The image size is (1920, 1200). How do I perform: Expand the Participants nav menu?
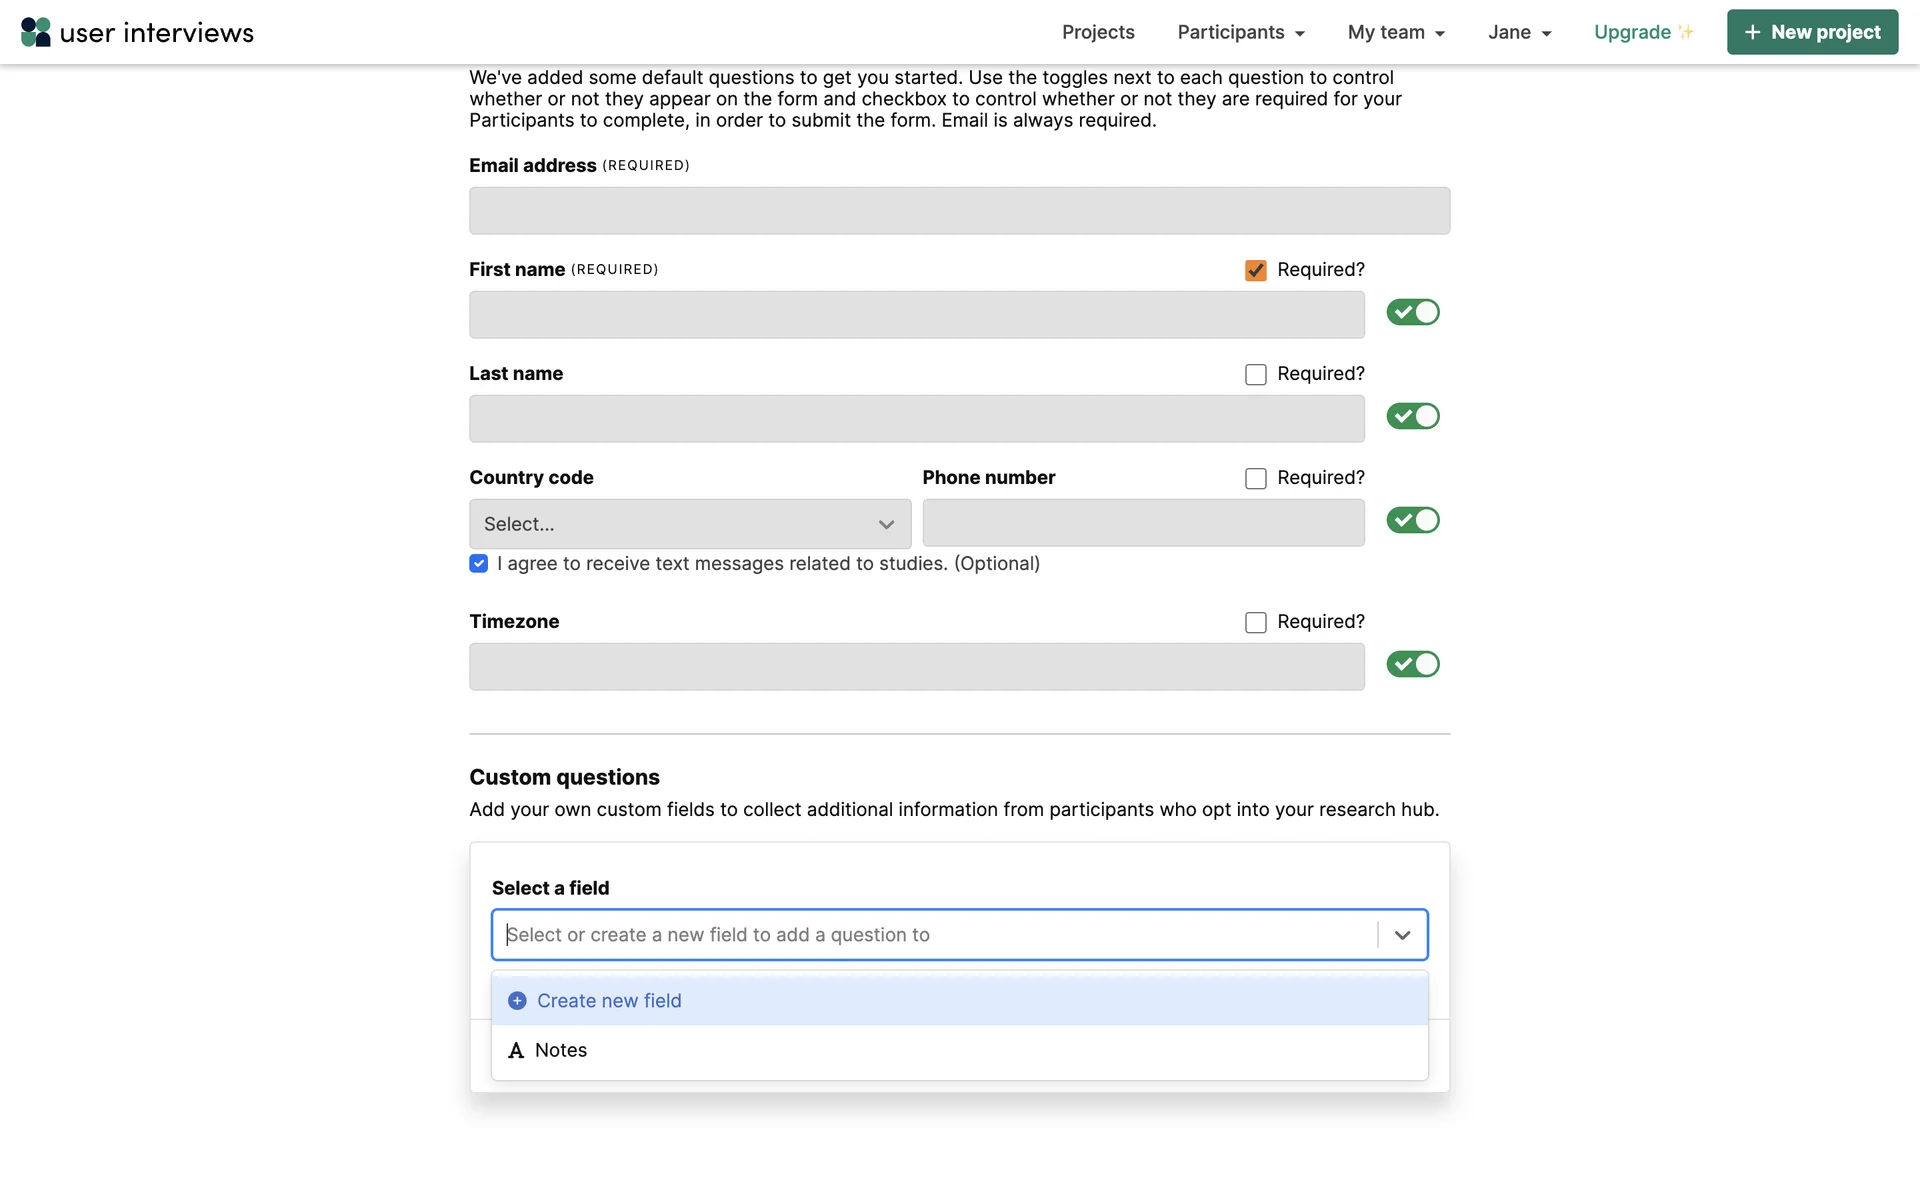pos(1240,32)
